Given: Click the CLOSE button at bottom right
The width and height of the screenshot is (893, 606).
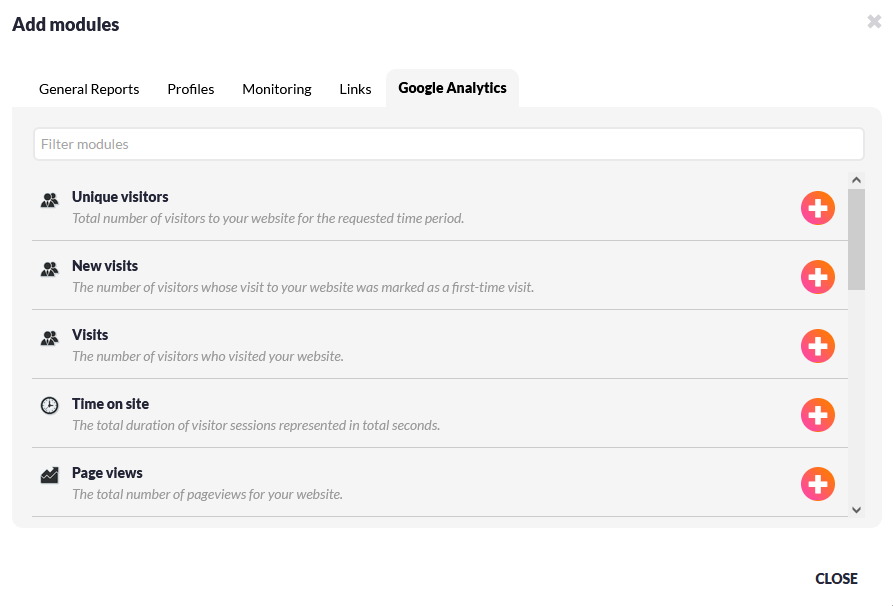Looking at the screenshot, I should coord(836,578).
